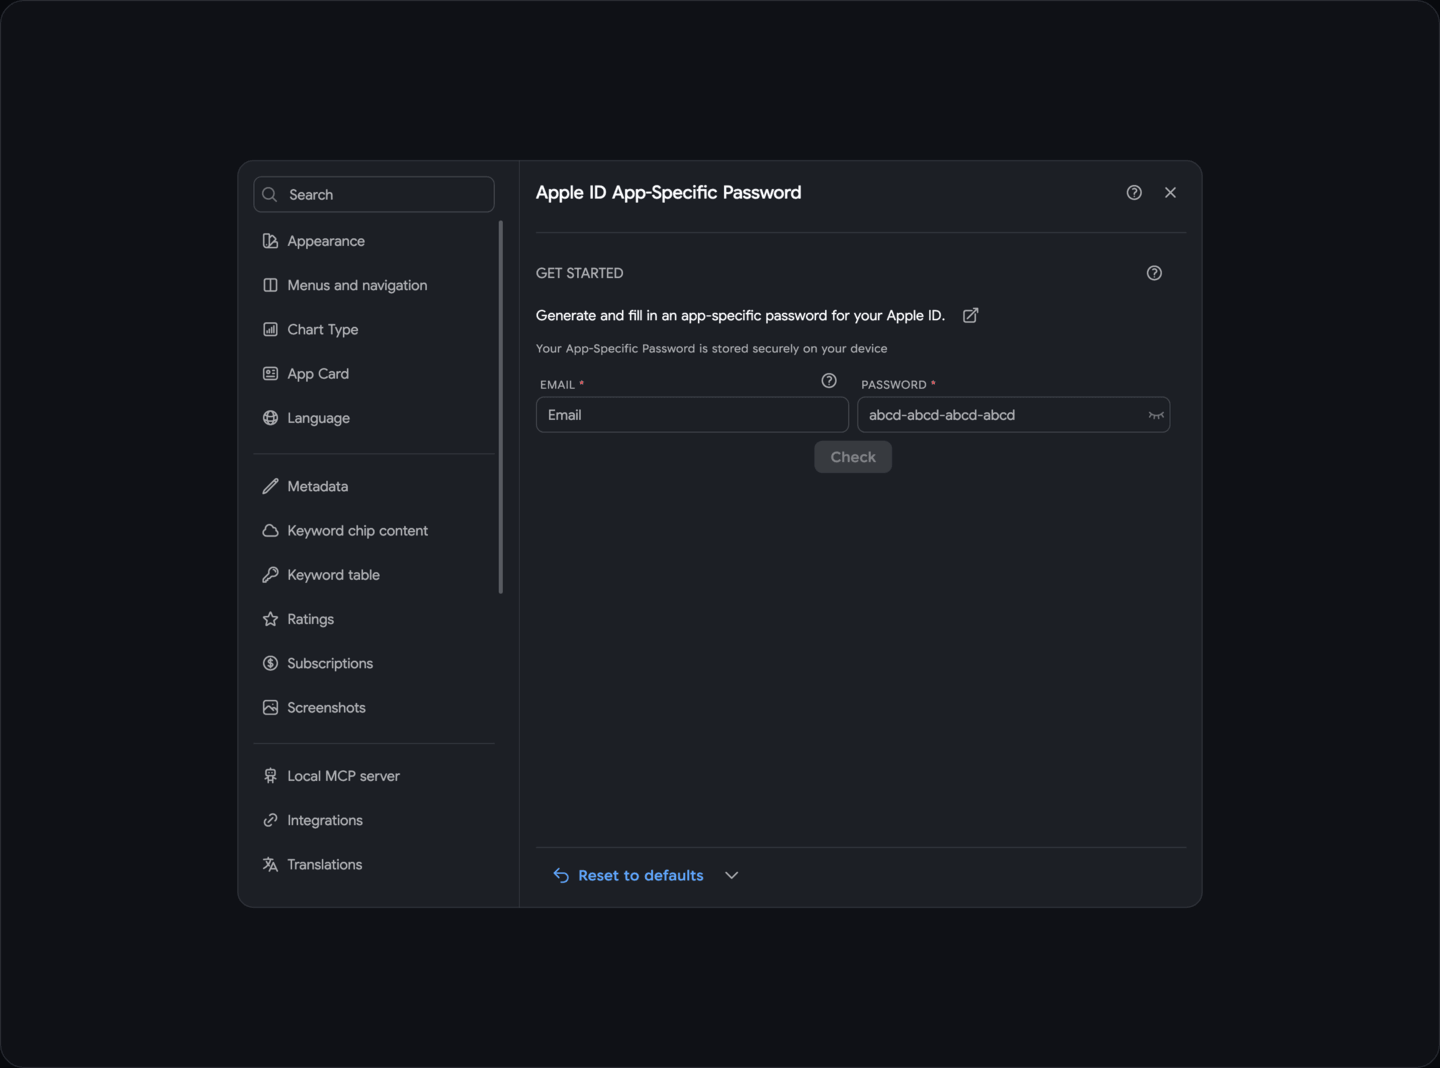Select Local MCP server in sidebar

click(374, 776)
